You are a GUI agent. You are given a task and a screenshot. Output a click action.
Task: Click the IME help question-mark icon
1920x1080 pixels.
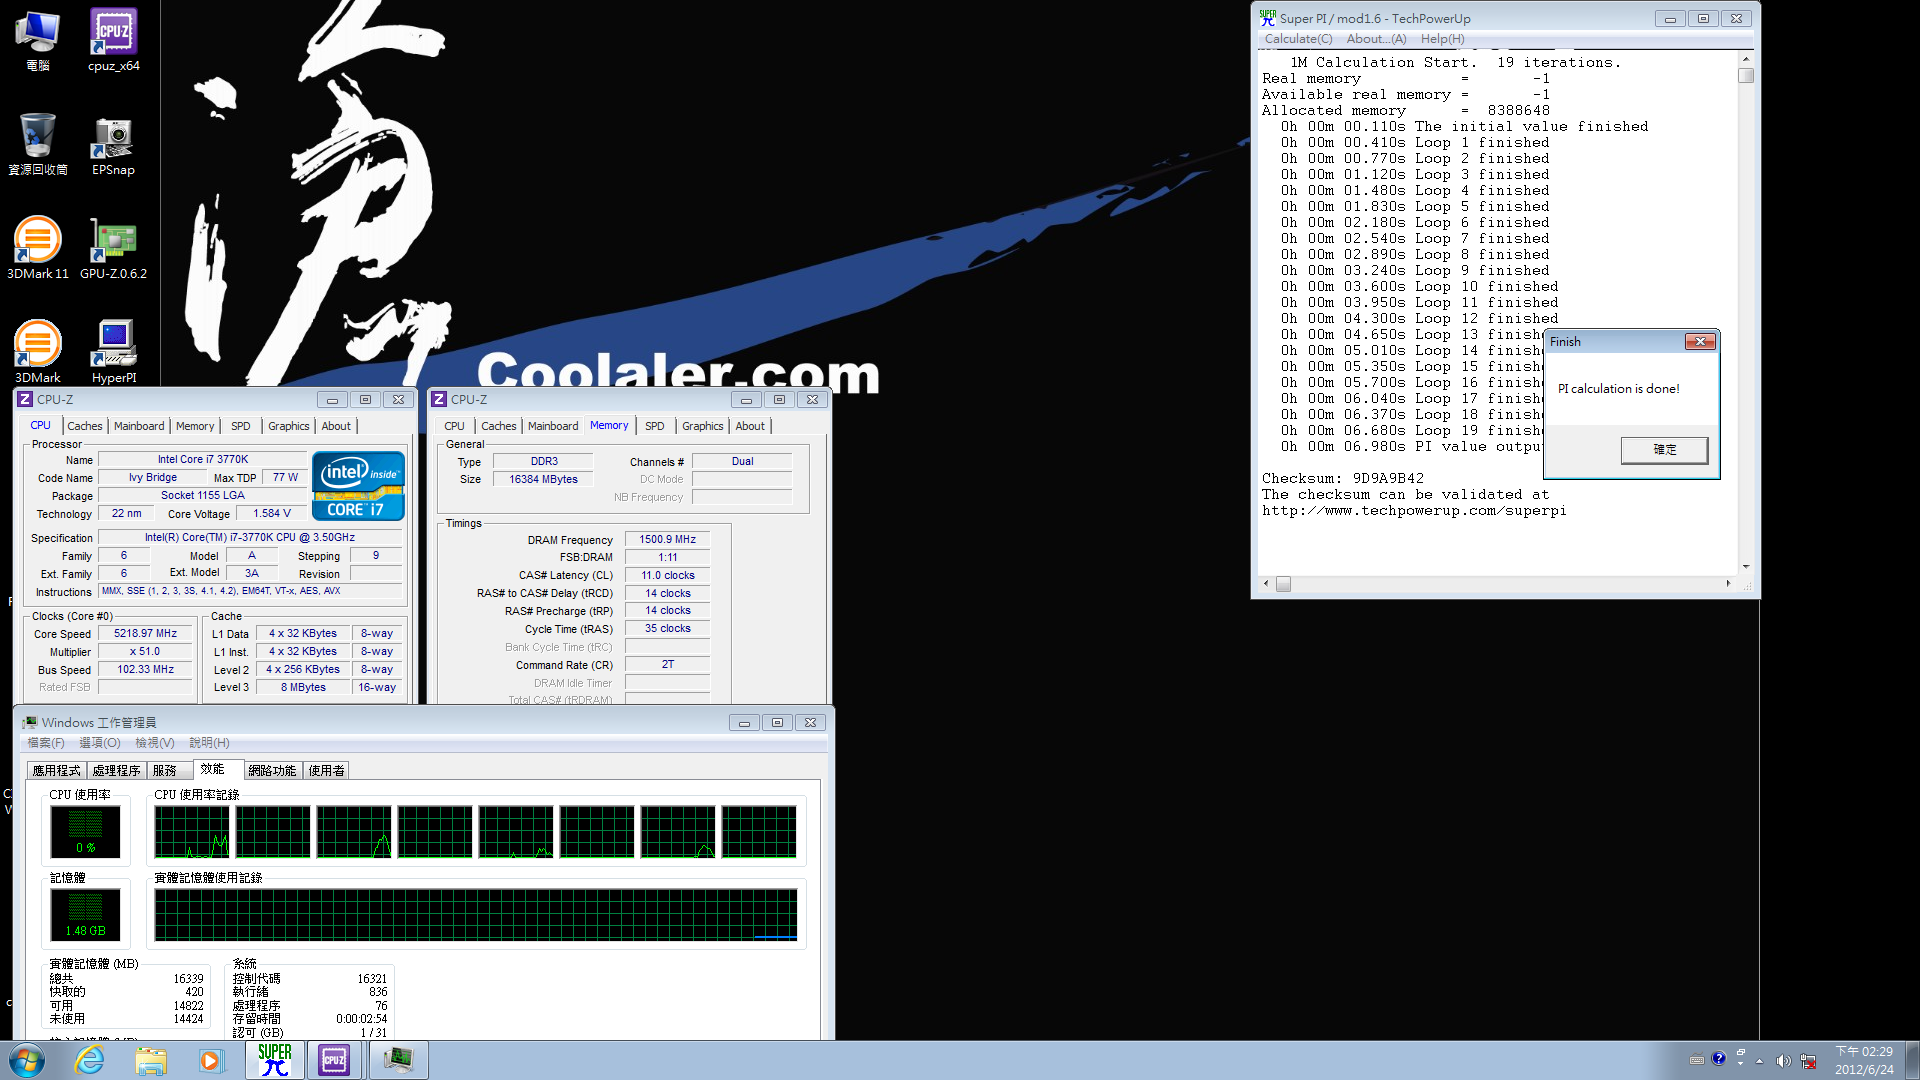pos(1718,1059)
